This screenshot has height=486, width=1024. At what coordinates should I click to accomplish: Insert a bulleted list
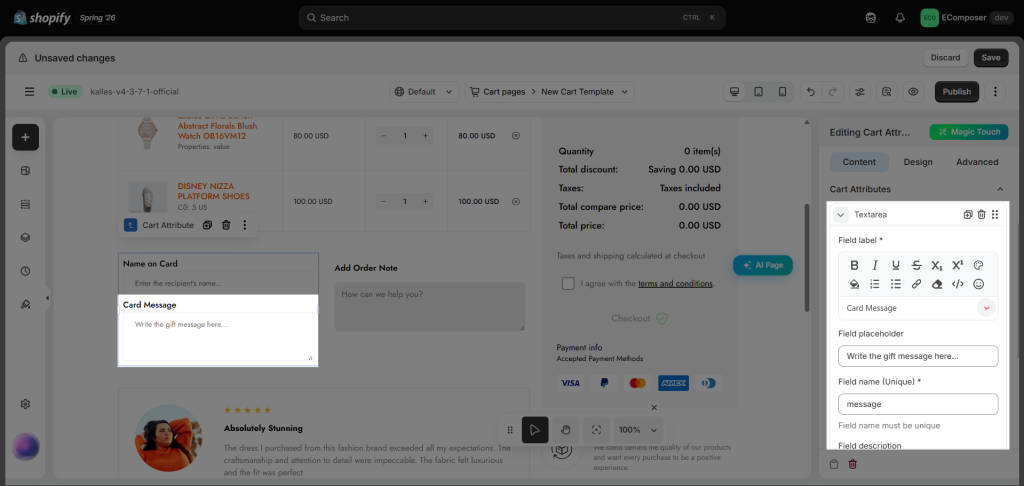[x=895, y=284]
